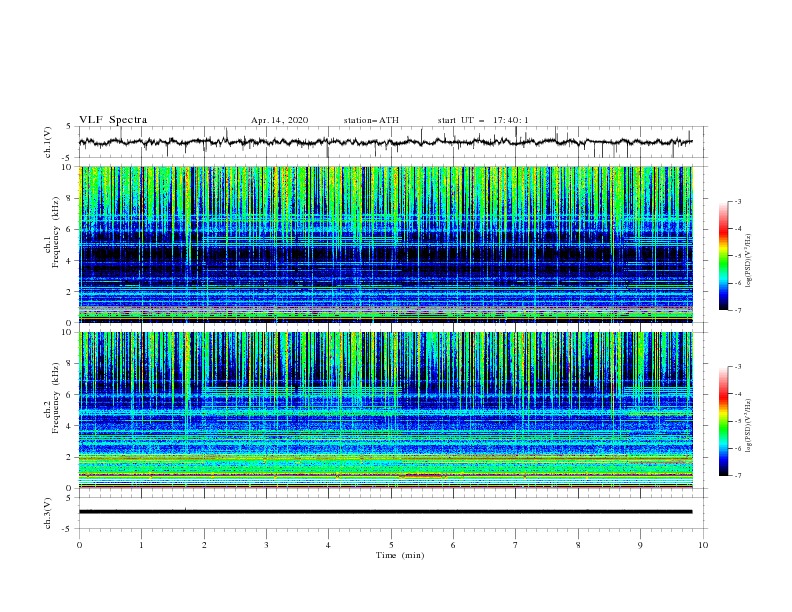
Task: Click the ch.1 voltage waveform trace
Action: tap(386, 142)
